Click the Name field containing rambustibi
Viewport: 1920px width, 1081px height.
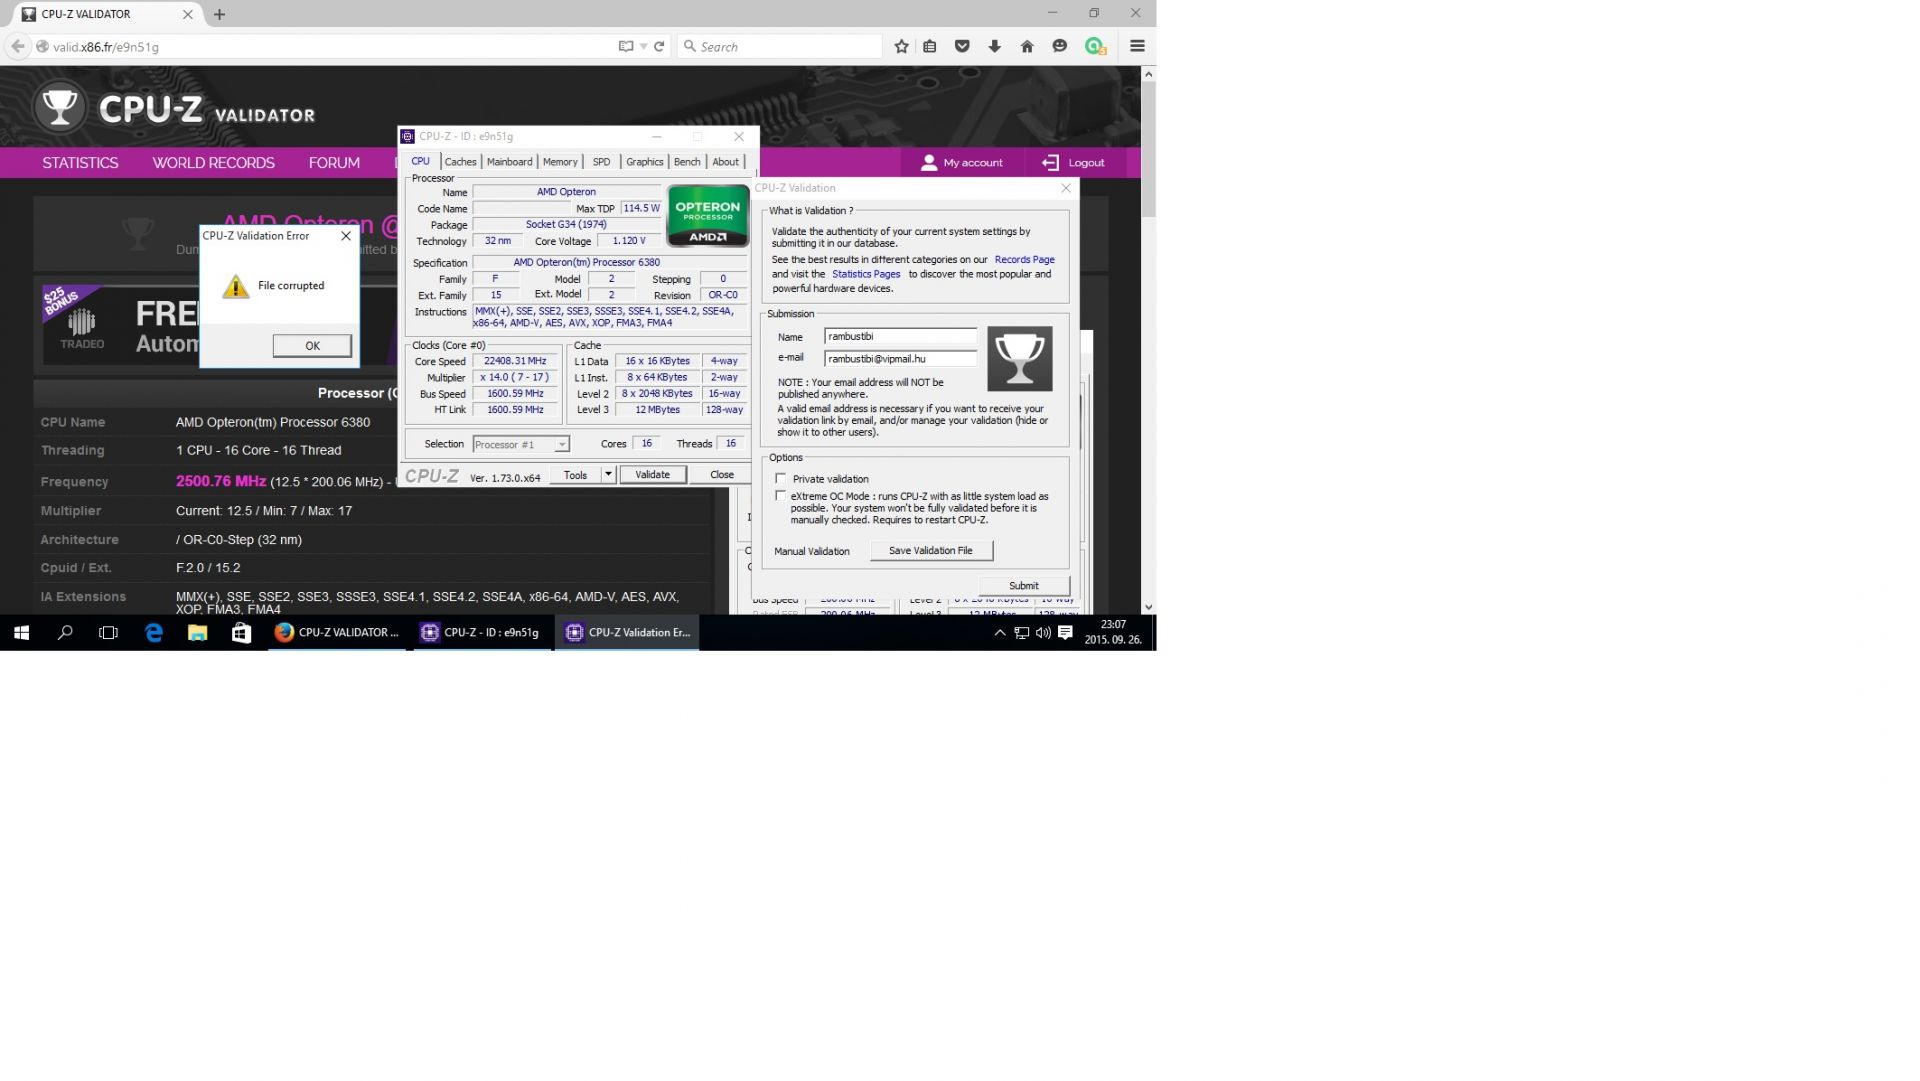(x=900, y=337)
